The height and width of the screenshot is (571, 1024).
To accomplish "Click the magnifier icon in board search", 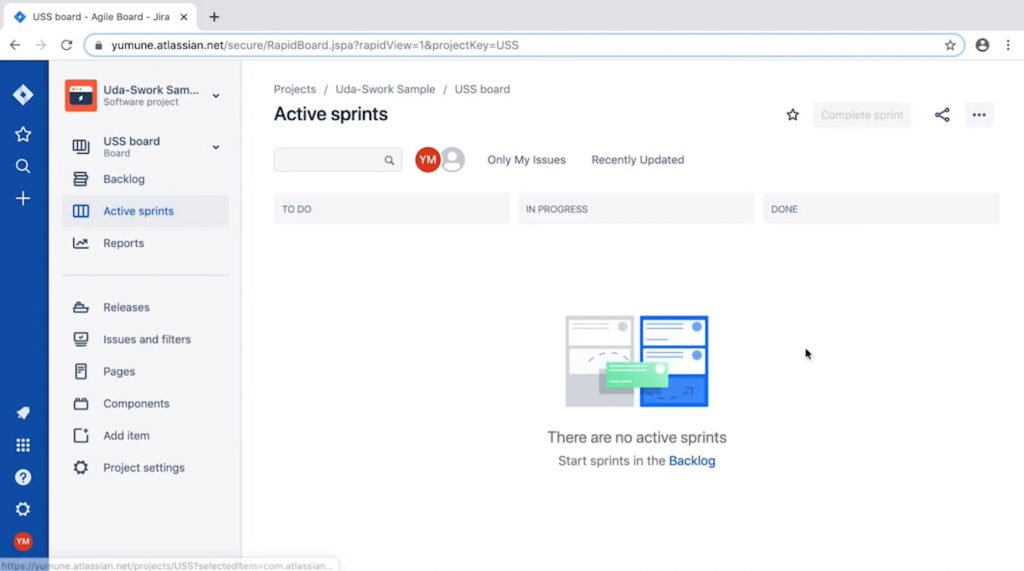I will (x=389, y=160).
